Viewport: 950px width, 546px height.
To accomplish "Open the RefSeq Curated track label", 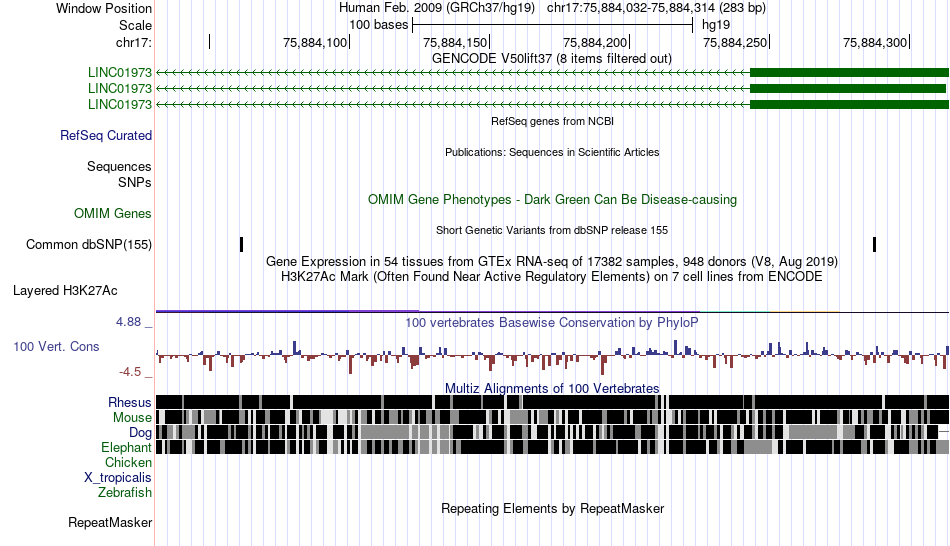I will click(105, 135).
